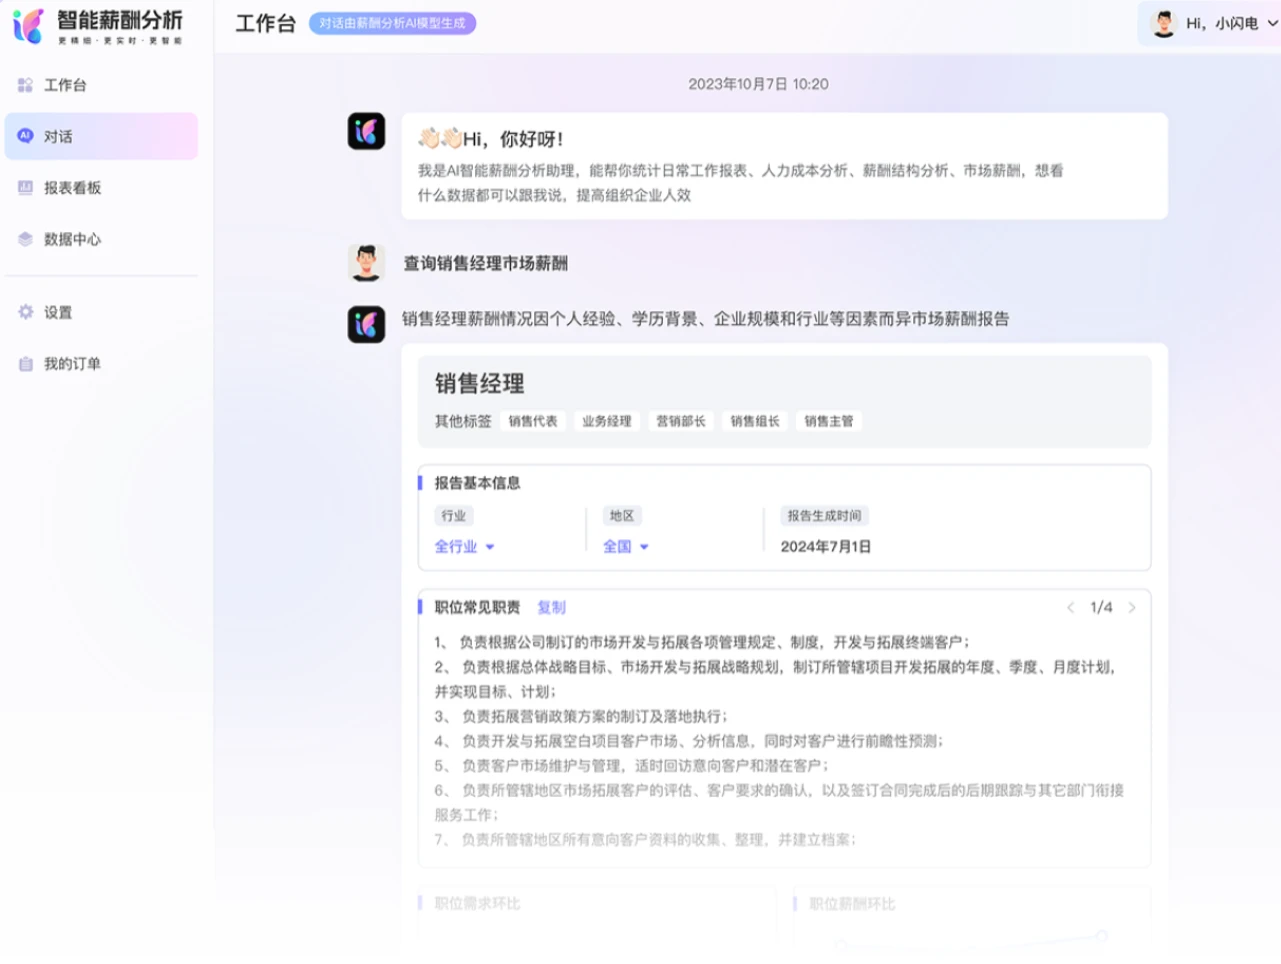Image resolution: width=1281 pixels, height=964 pixels.
Task: Click the user avatar beside the query message
Action: point(366,262)
